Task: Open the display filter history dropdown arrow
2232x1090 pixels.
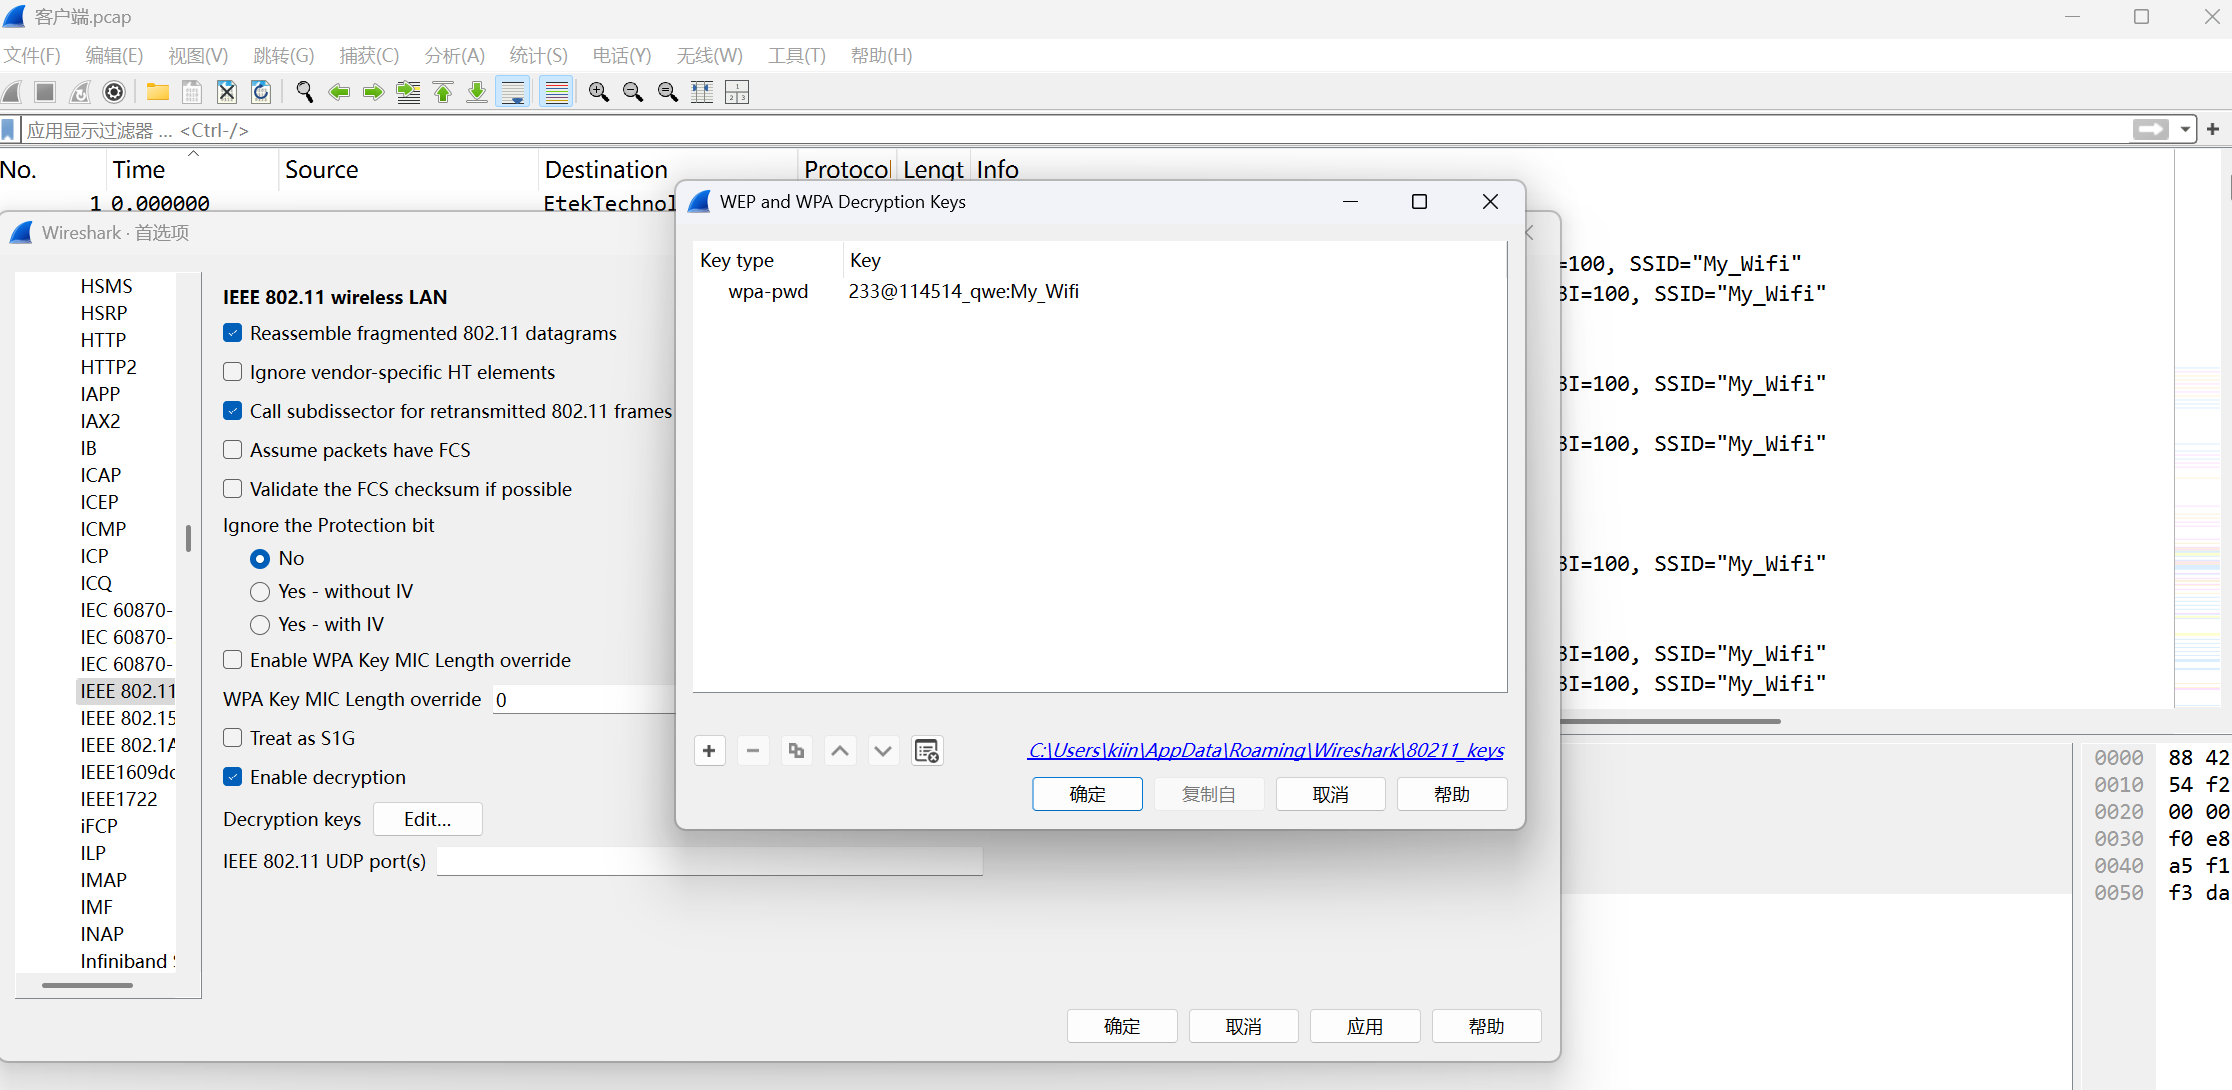Action: tap(2185, 129)
